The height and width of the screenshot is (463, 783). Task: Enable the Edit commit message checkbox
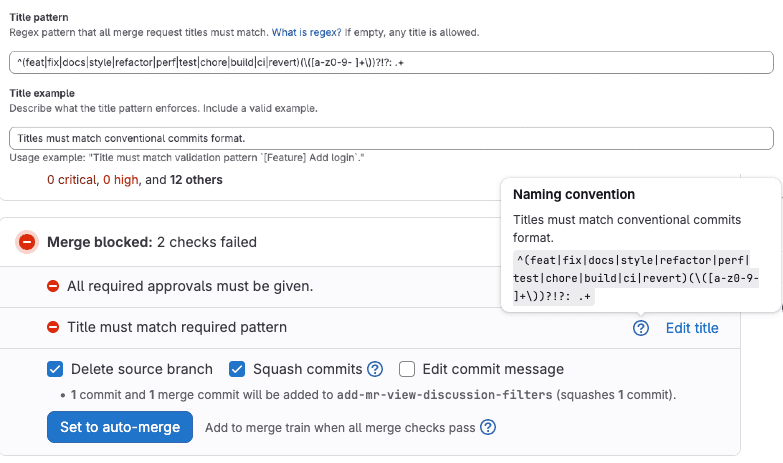coord(407,369)
